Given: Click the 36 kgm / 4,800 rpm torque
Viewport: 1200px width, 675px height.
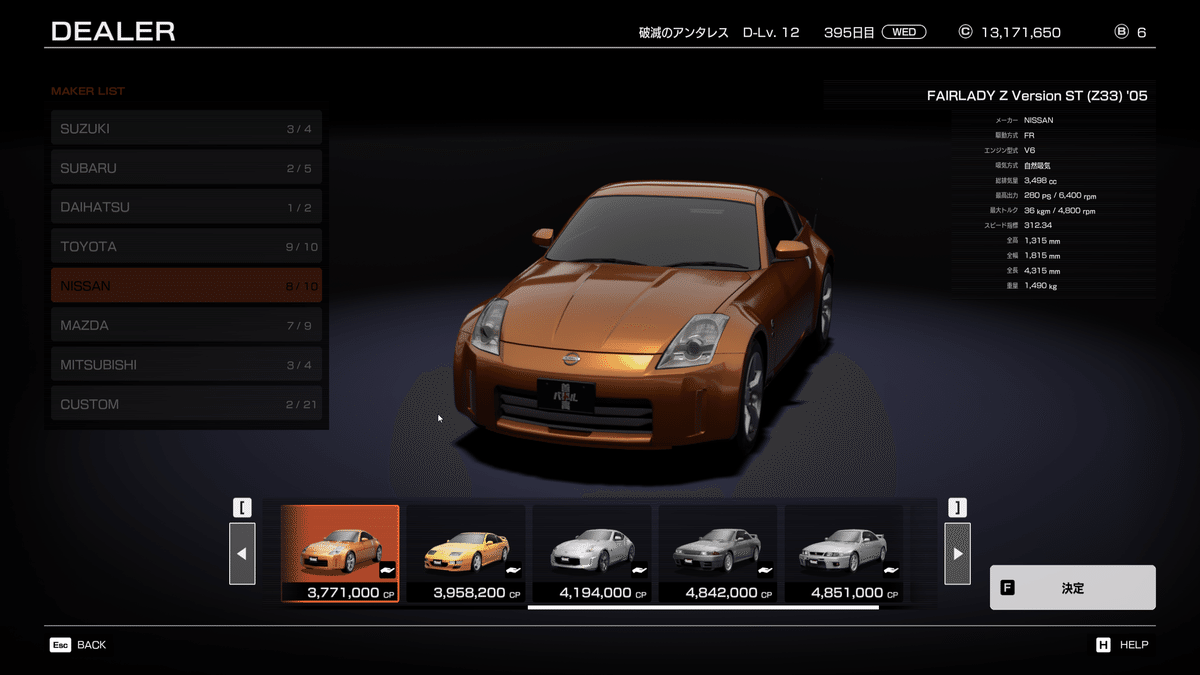Looking at the screenshot, I should (x=1059, y=210).
